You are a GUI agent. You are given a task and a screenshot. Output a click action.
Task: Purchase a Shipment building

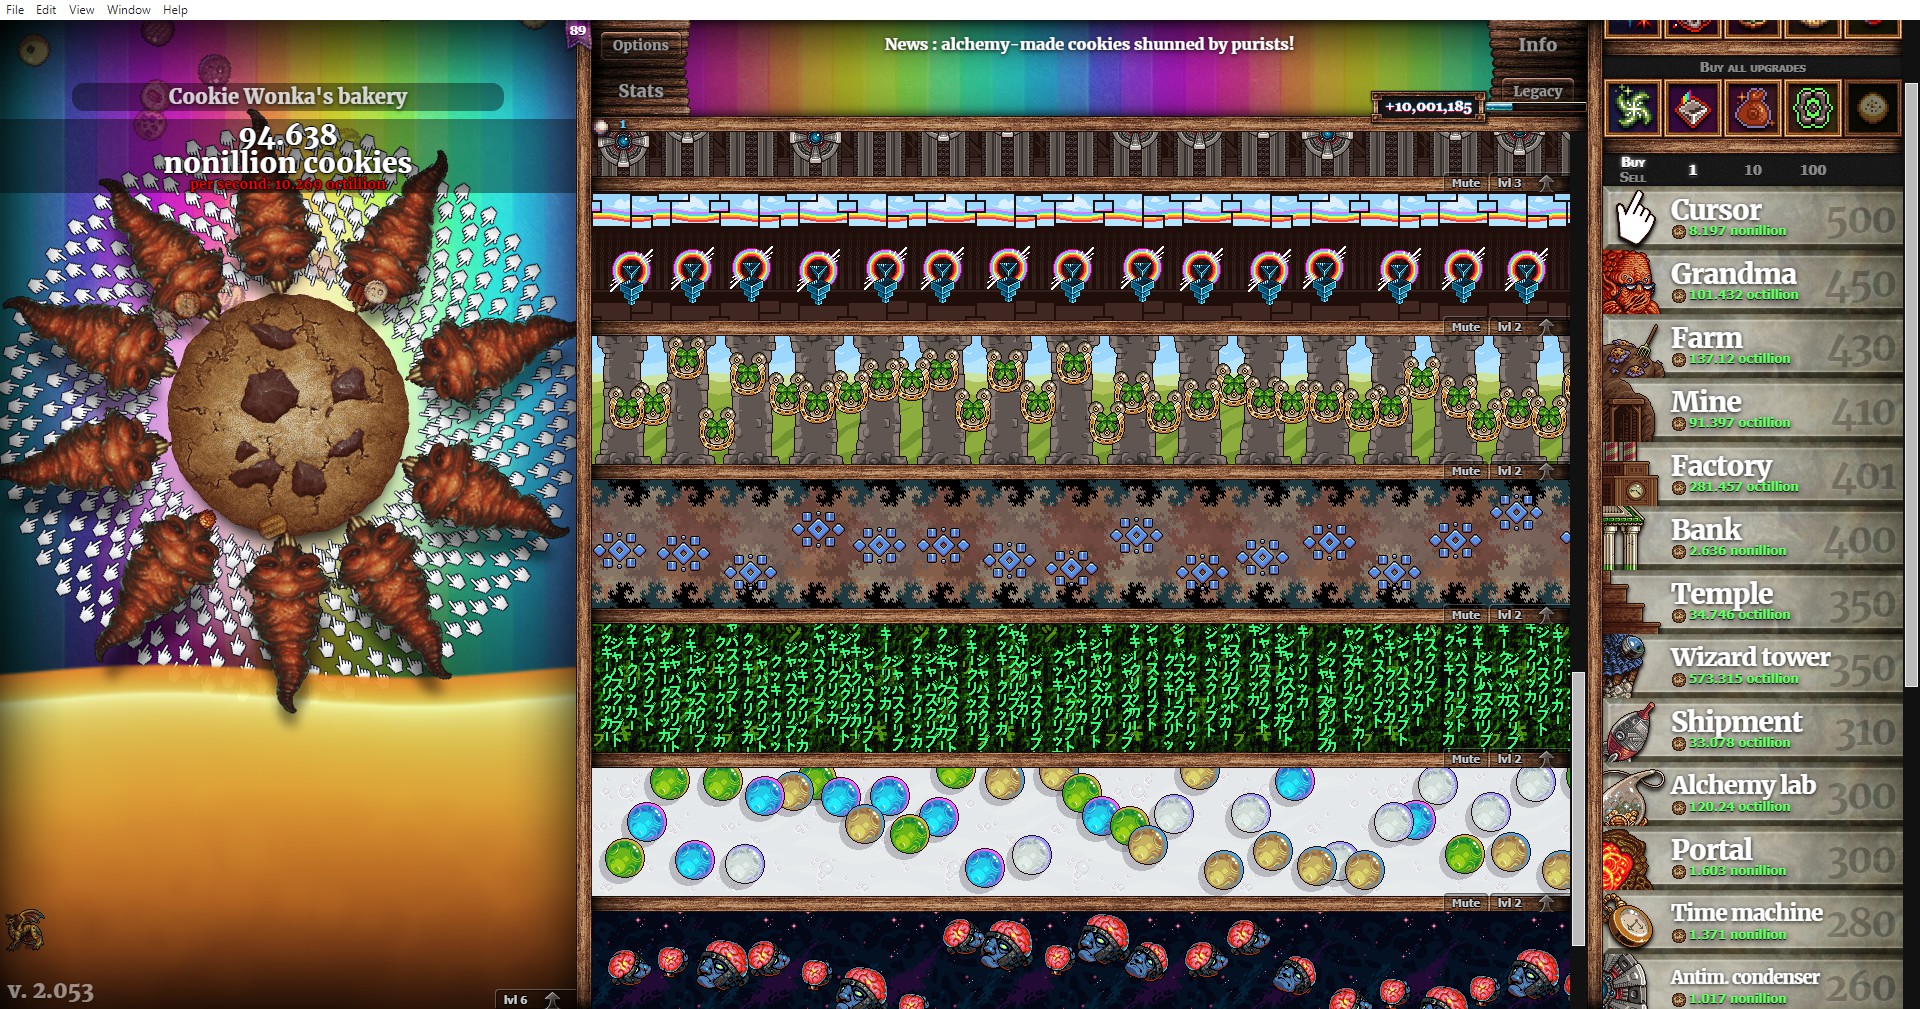click(x=1753, y=730)
